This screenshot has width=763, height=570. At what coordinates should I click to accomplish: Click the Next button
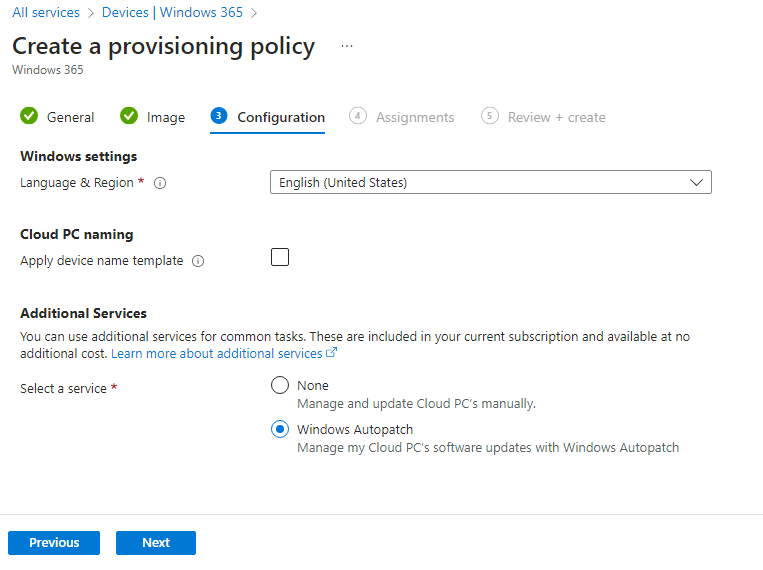(x=156, y=543)
